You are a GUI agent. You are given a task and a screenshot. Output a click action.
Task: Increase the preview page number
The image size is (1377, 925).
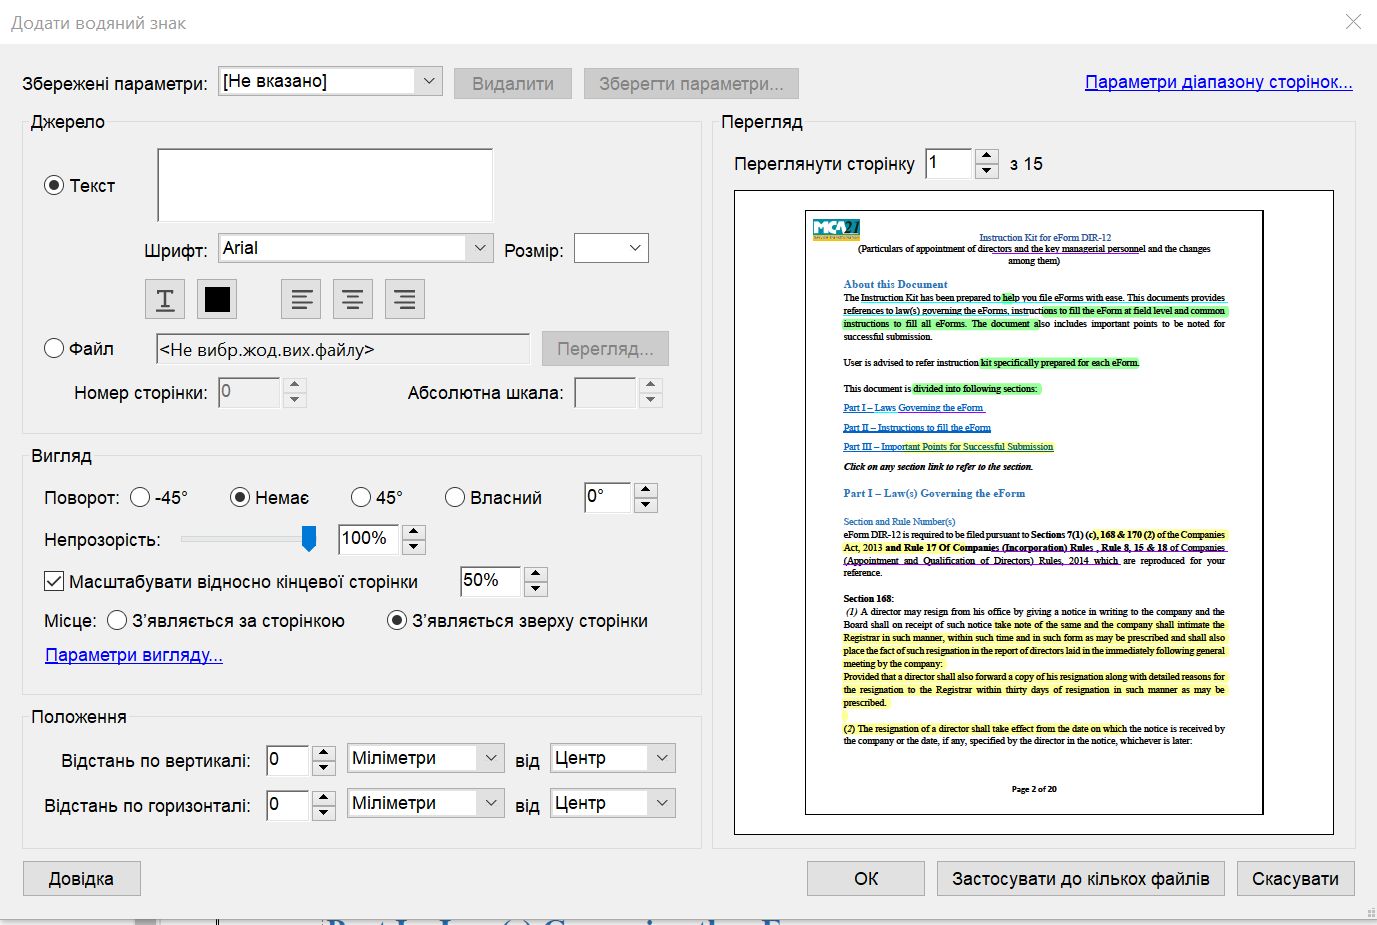(x=987, y=156)
